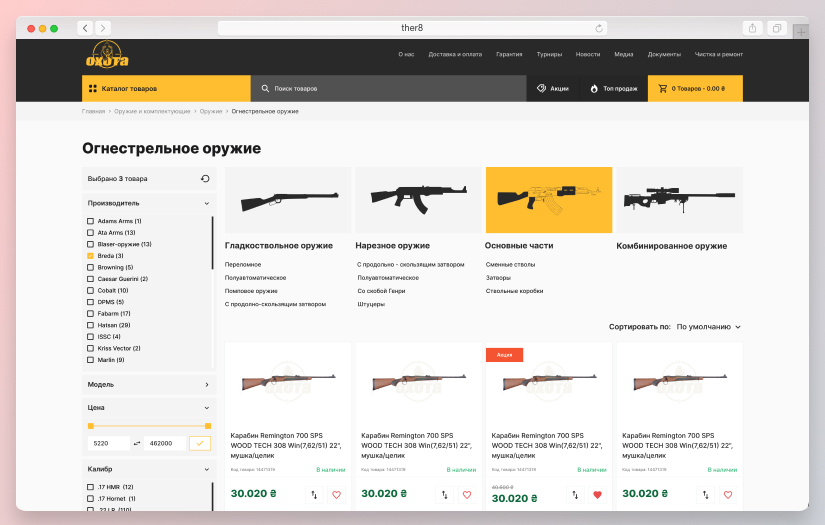Click the Топ продаж flame icon
The width and height of the screenshot is (825, 525).
(594, 88)
